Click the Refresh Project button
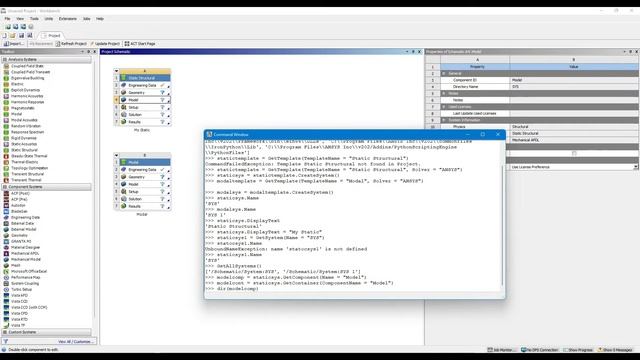The width and height of the screenshot is (640, 360). coord(71,44)
